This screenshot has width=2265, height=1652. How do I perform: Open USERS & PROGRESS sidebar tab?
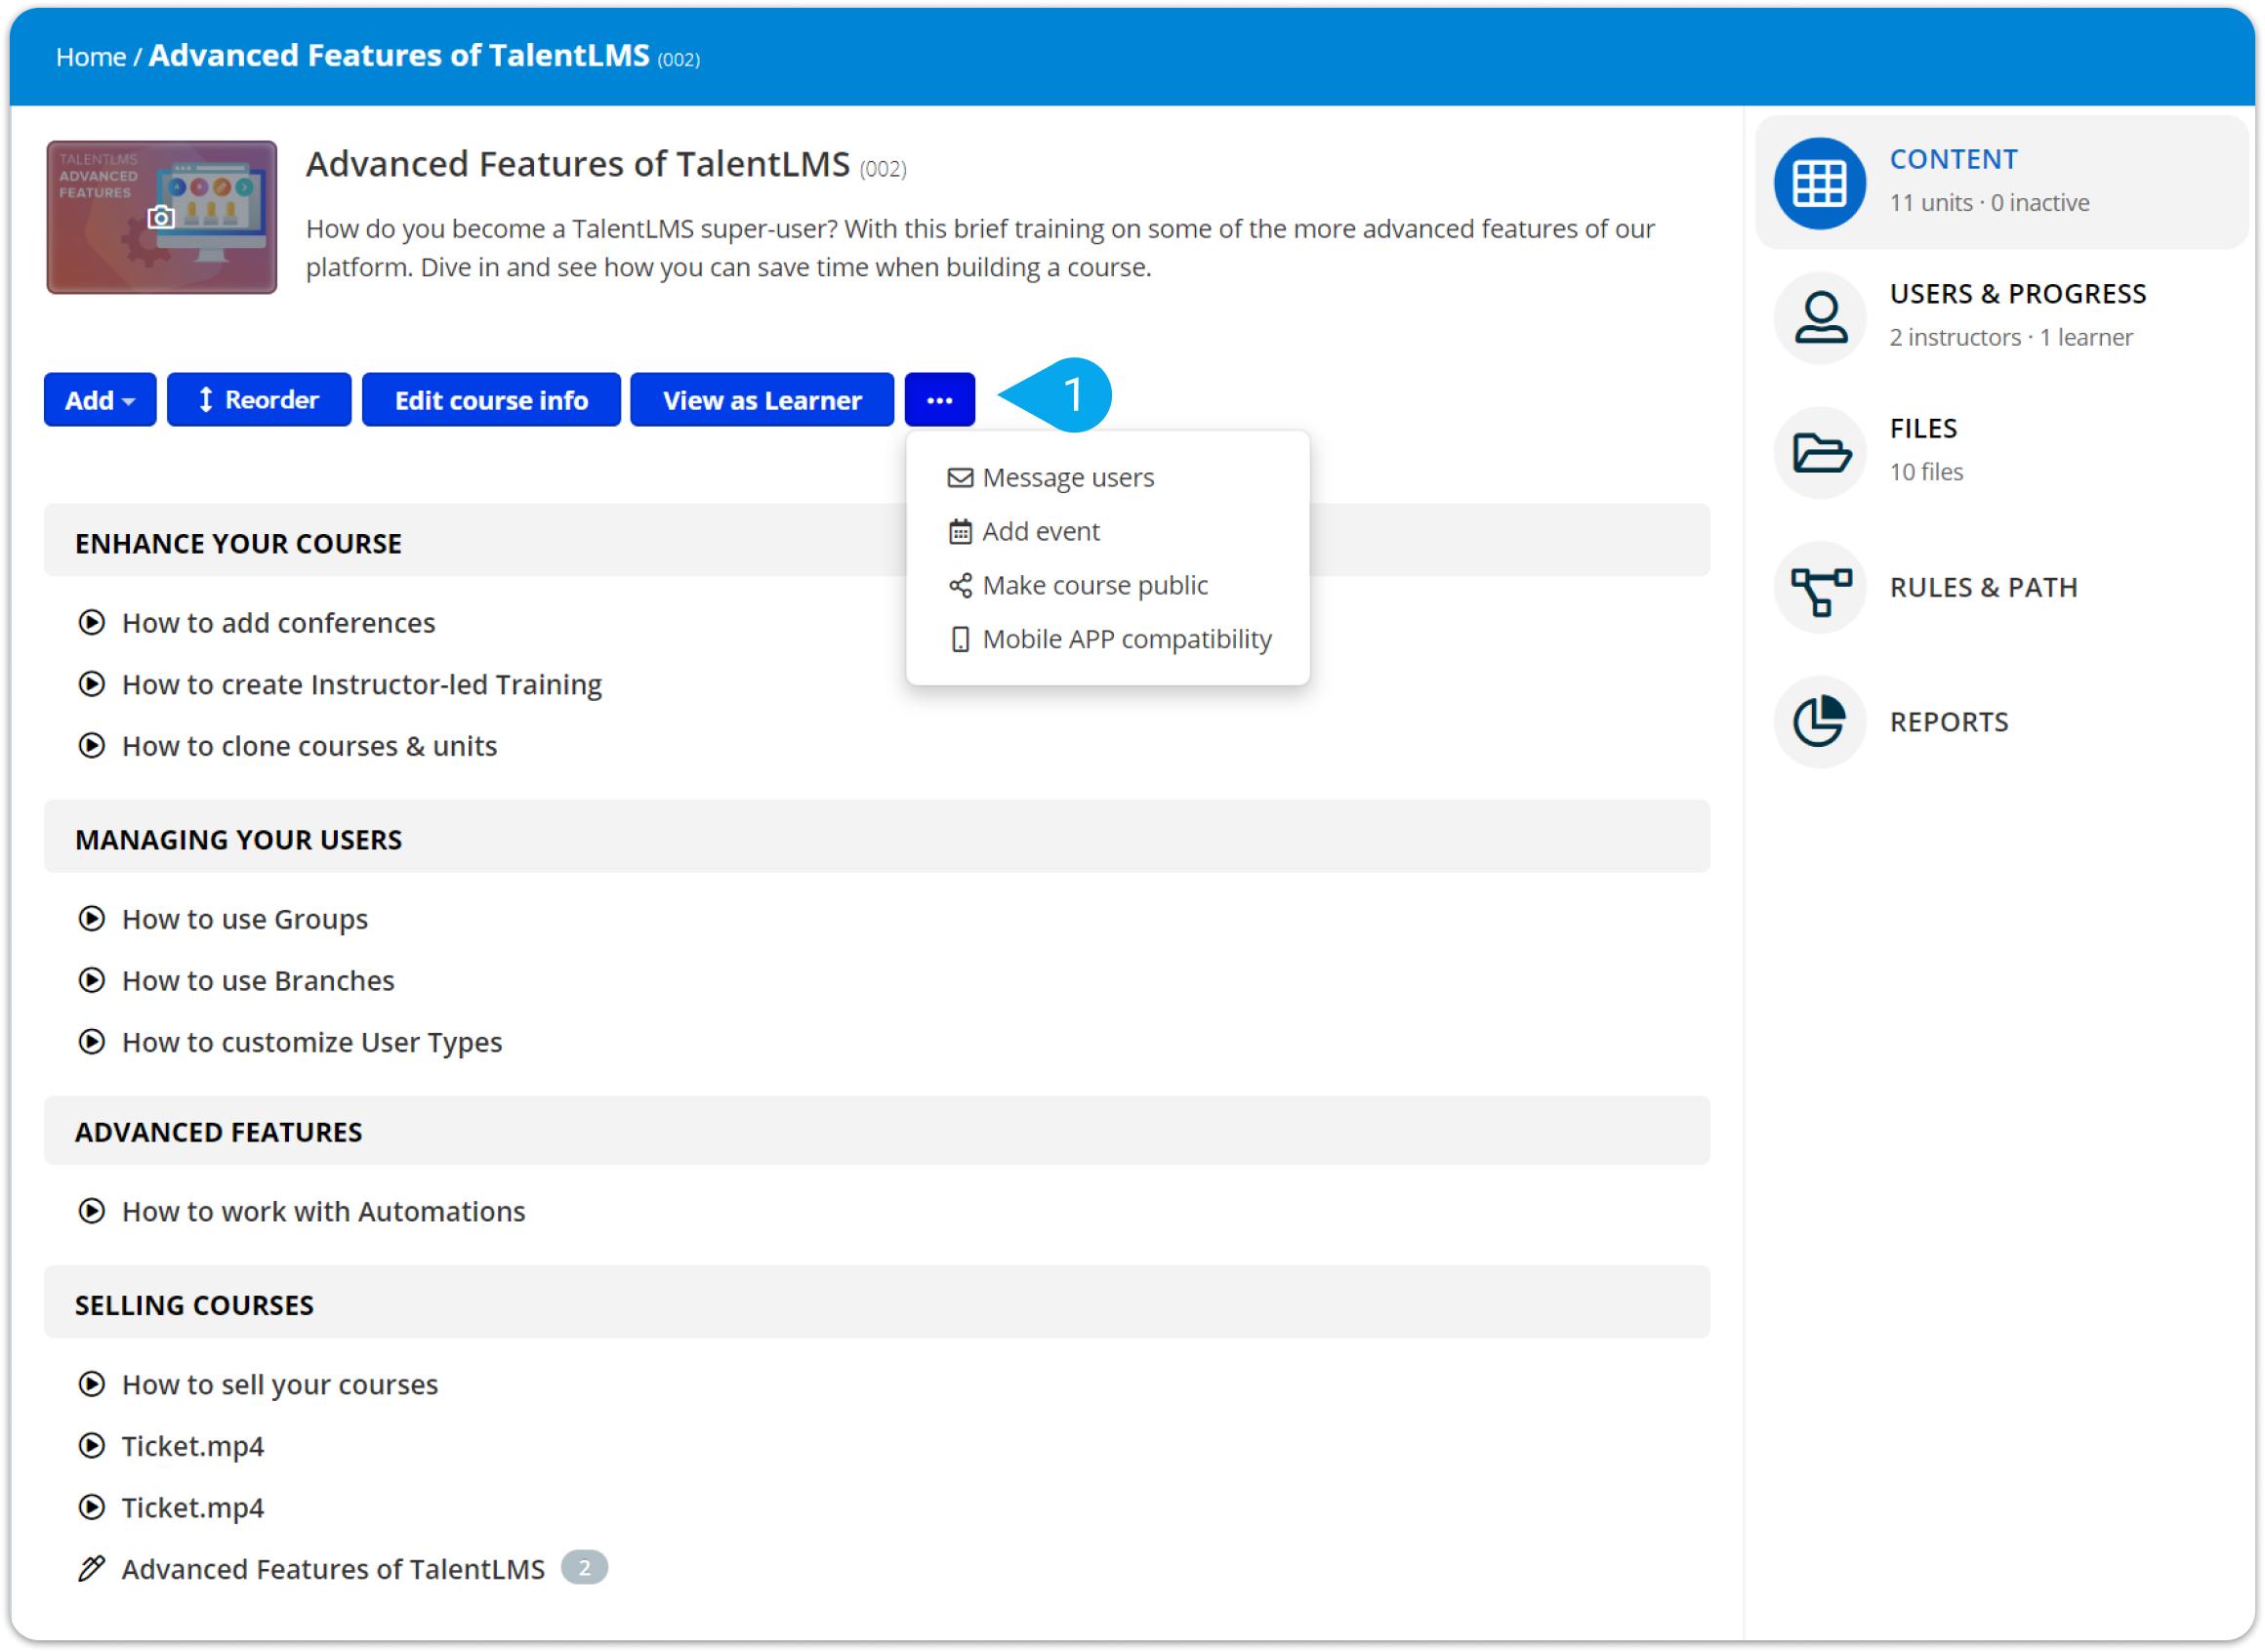coord(2017,294)
